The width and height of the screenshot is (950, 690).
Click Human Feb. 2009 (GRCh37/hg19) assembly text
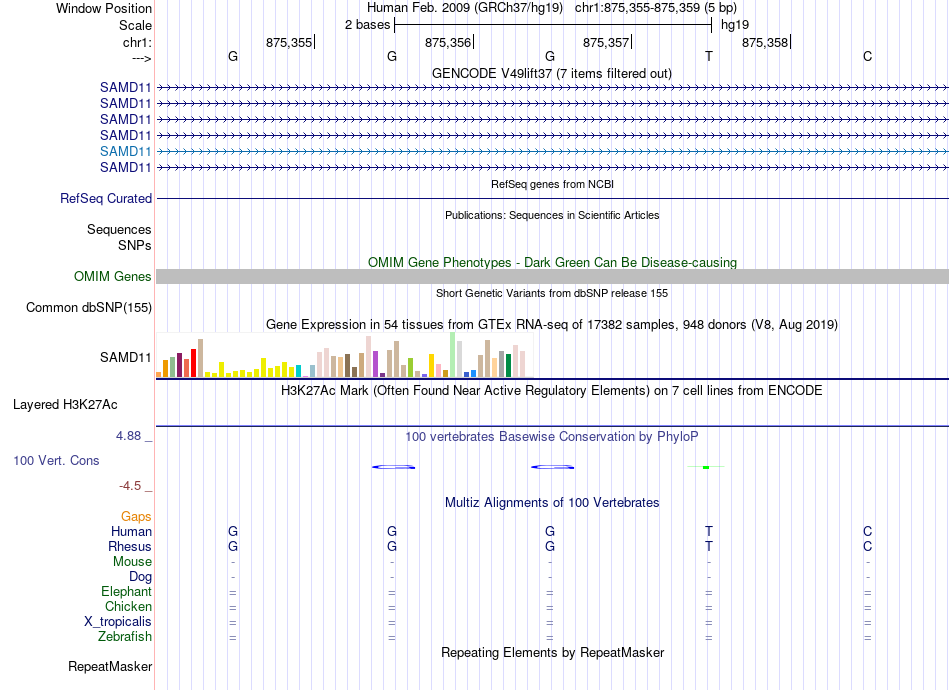465,8
